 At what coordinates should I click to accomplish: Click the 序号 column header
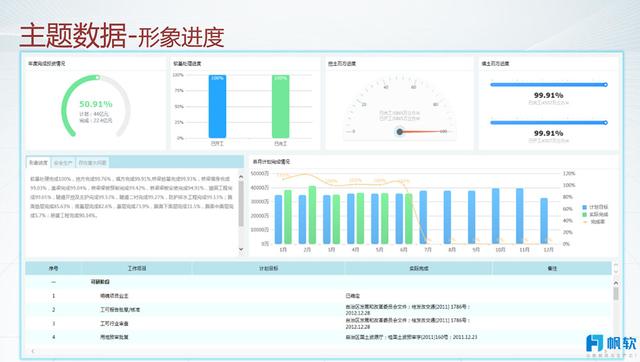point(53,268)
